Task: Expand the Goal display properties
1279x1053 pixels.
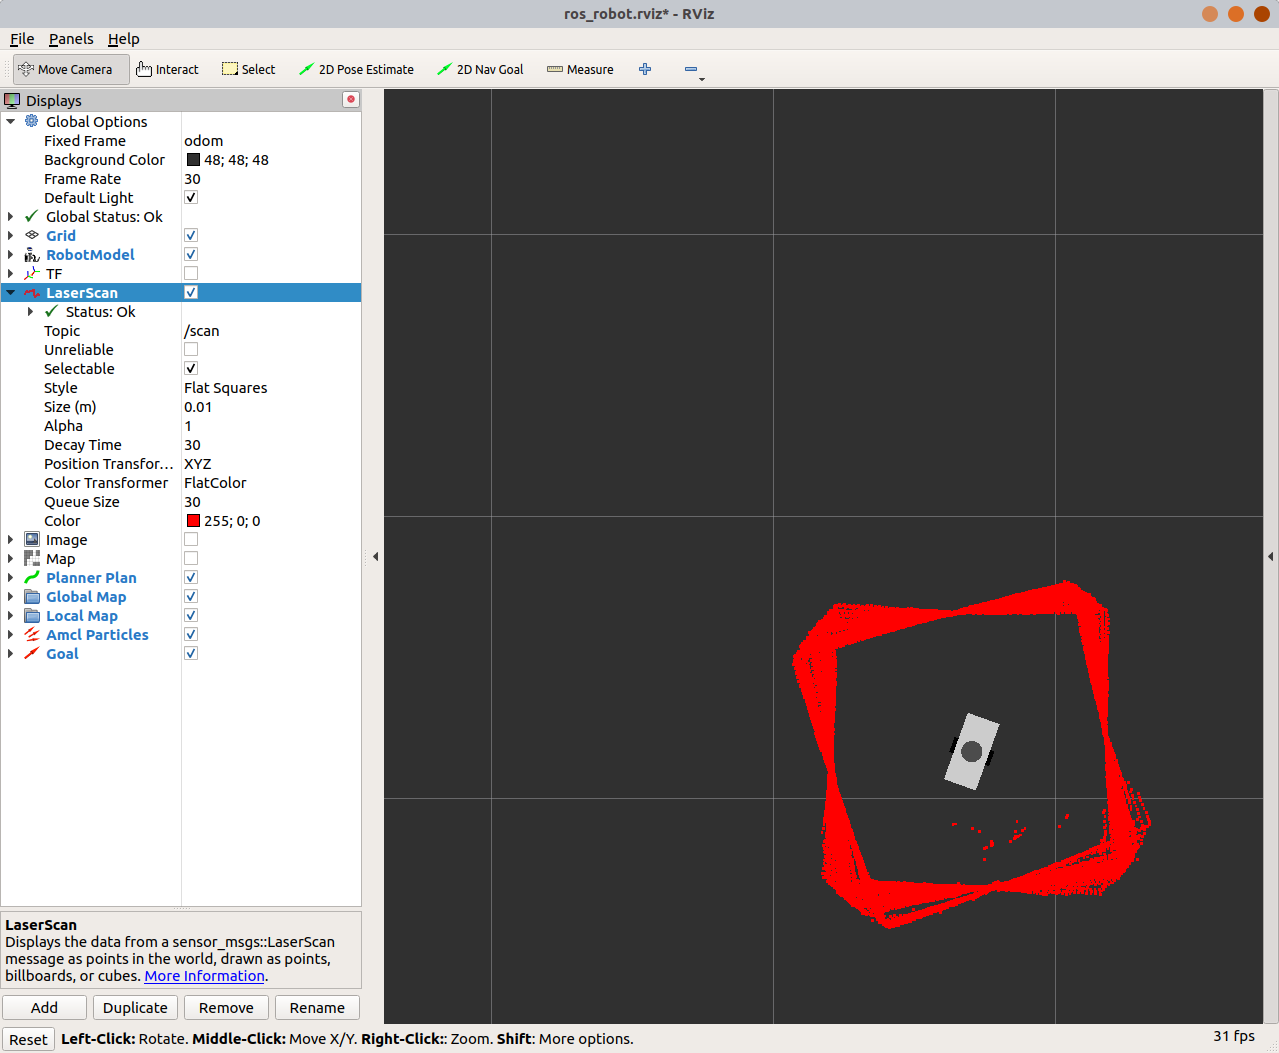Action: [11, 653]
